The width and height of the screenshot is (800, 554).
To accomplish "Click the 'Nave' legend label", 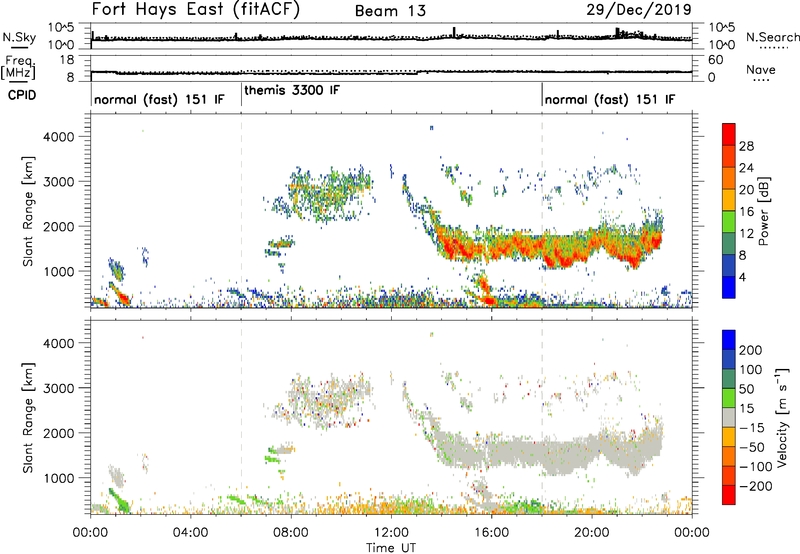I will point(761,69).
